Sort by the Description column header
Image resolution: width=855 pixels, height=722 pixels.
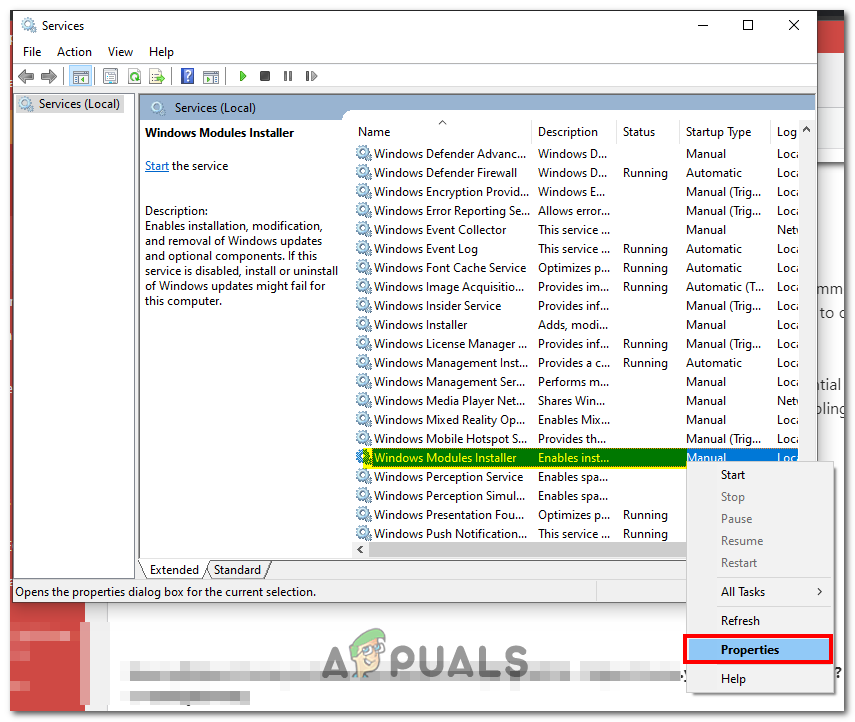click(x=574, y=131)
